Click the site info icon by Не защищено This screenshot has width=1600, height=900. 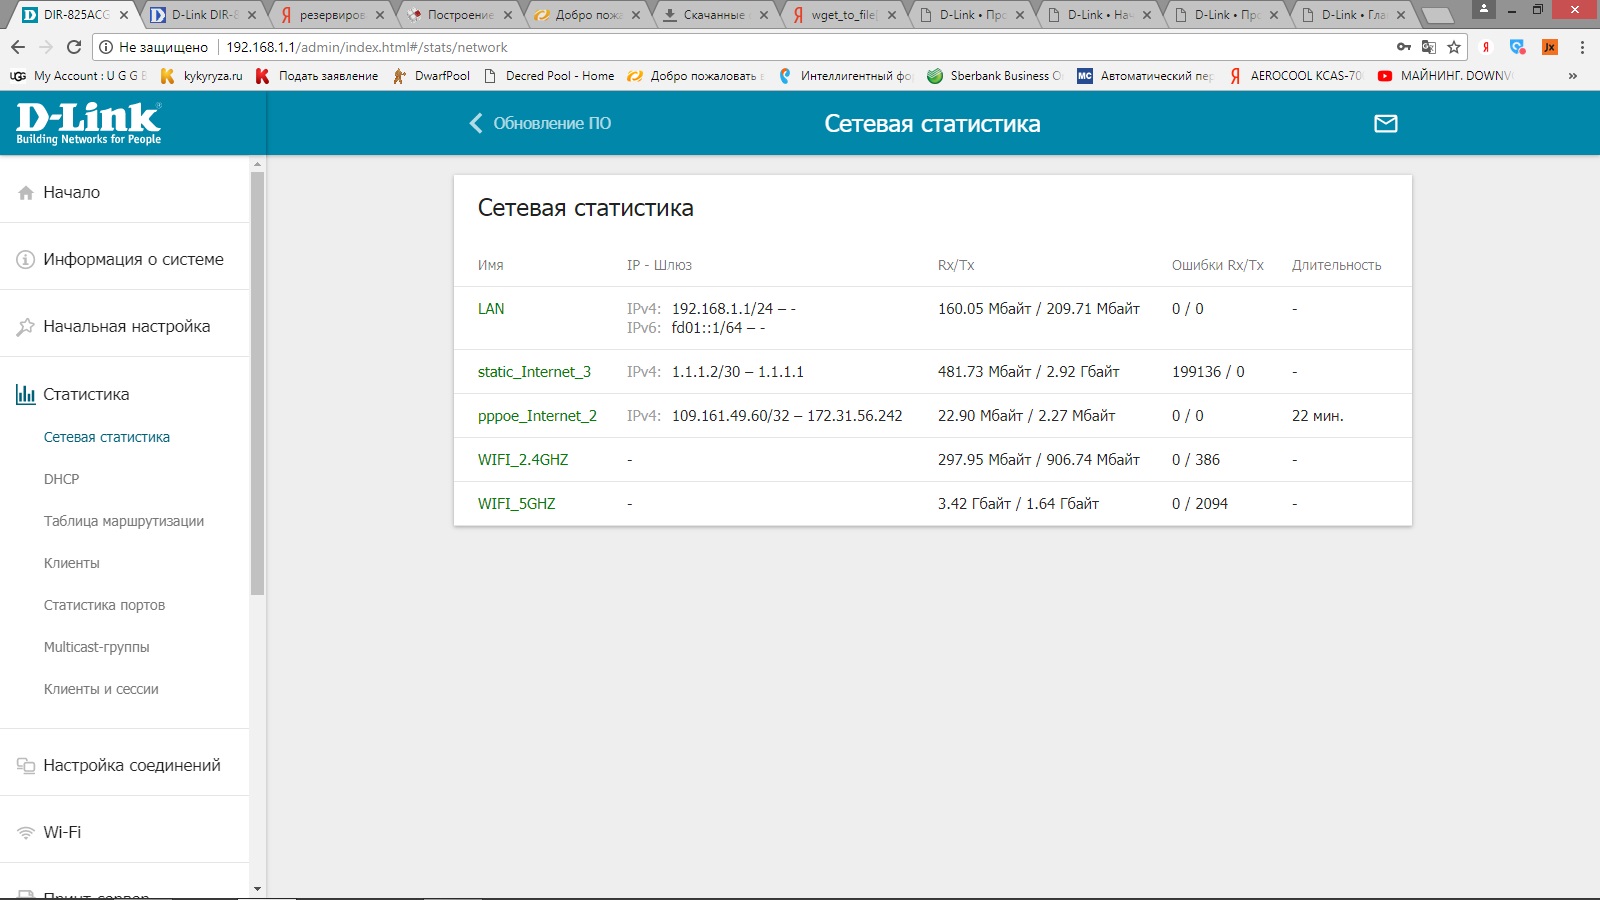[106, 47]
